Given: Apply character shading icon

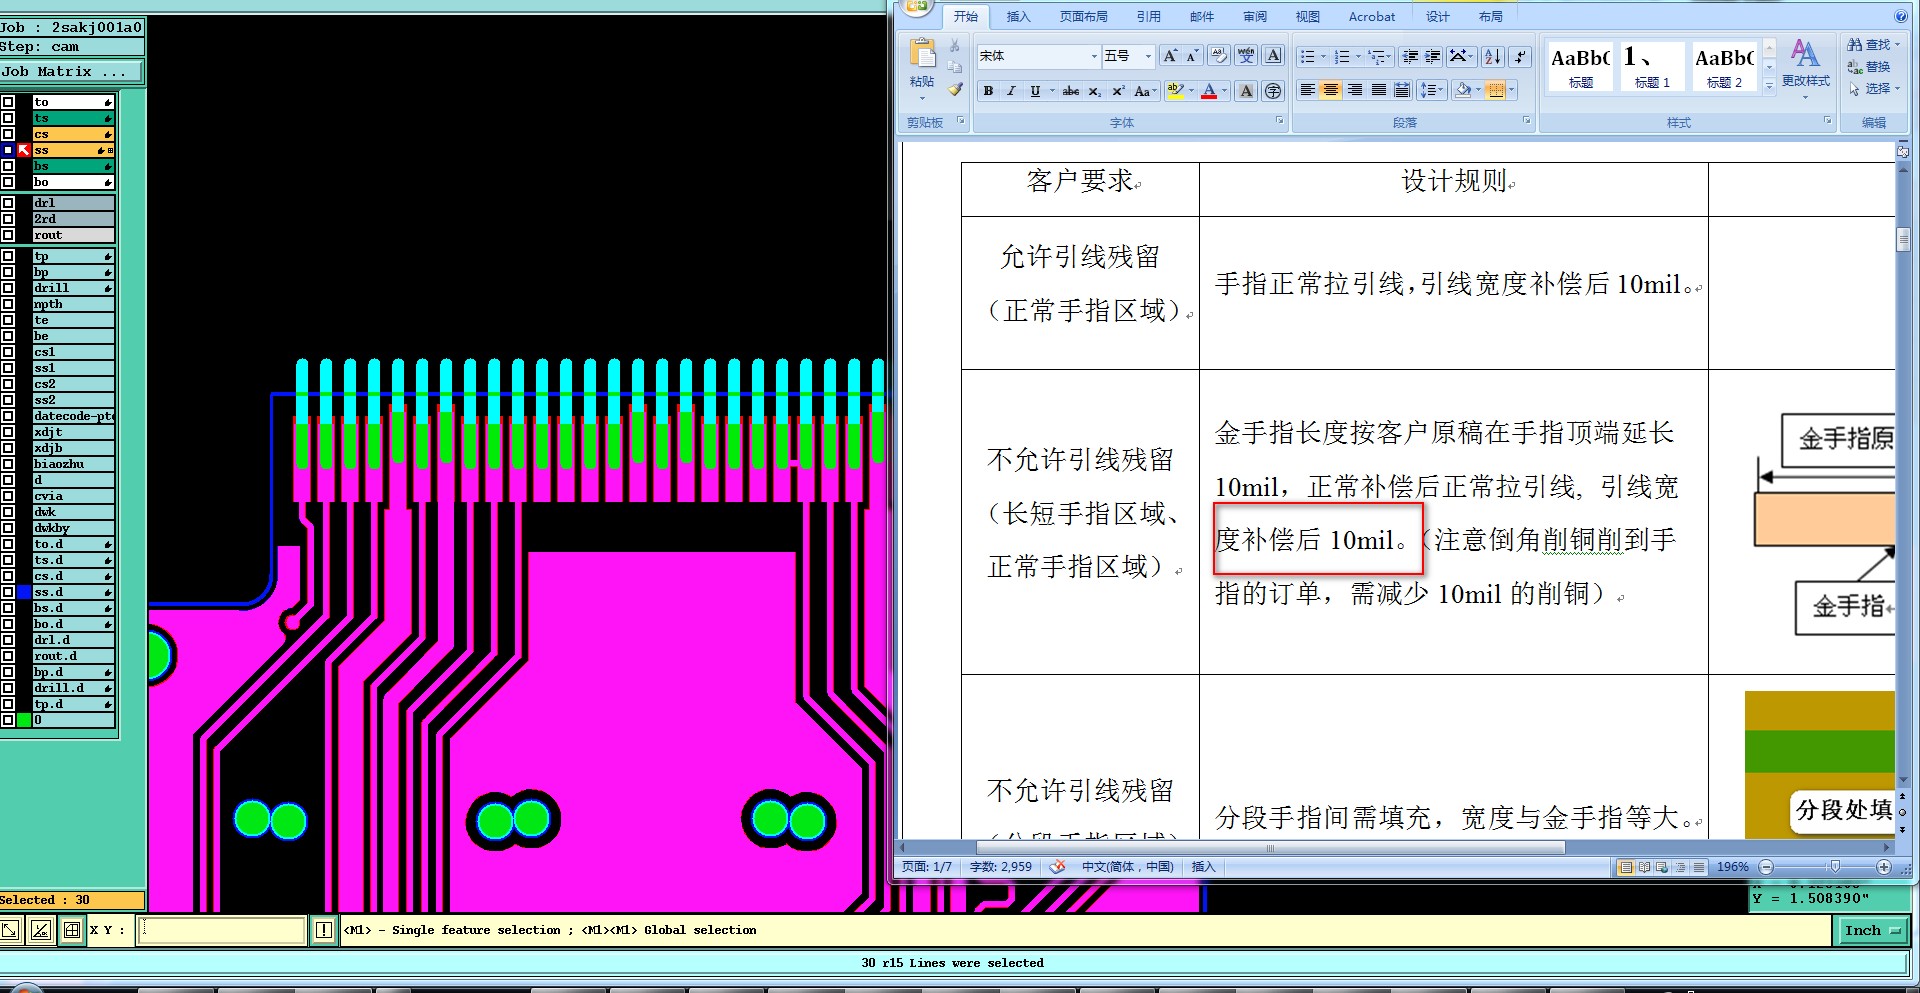Looking at the screenshot, I should pyautogui.click(x=1246, y=91).
